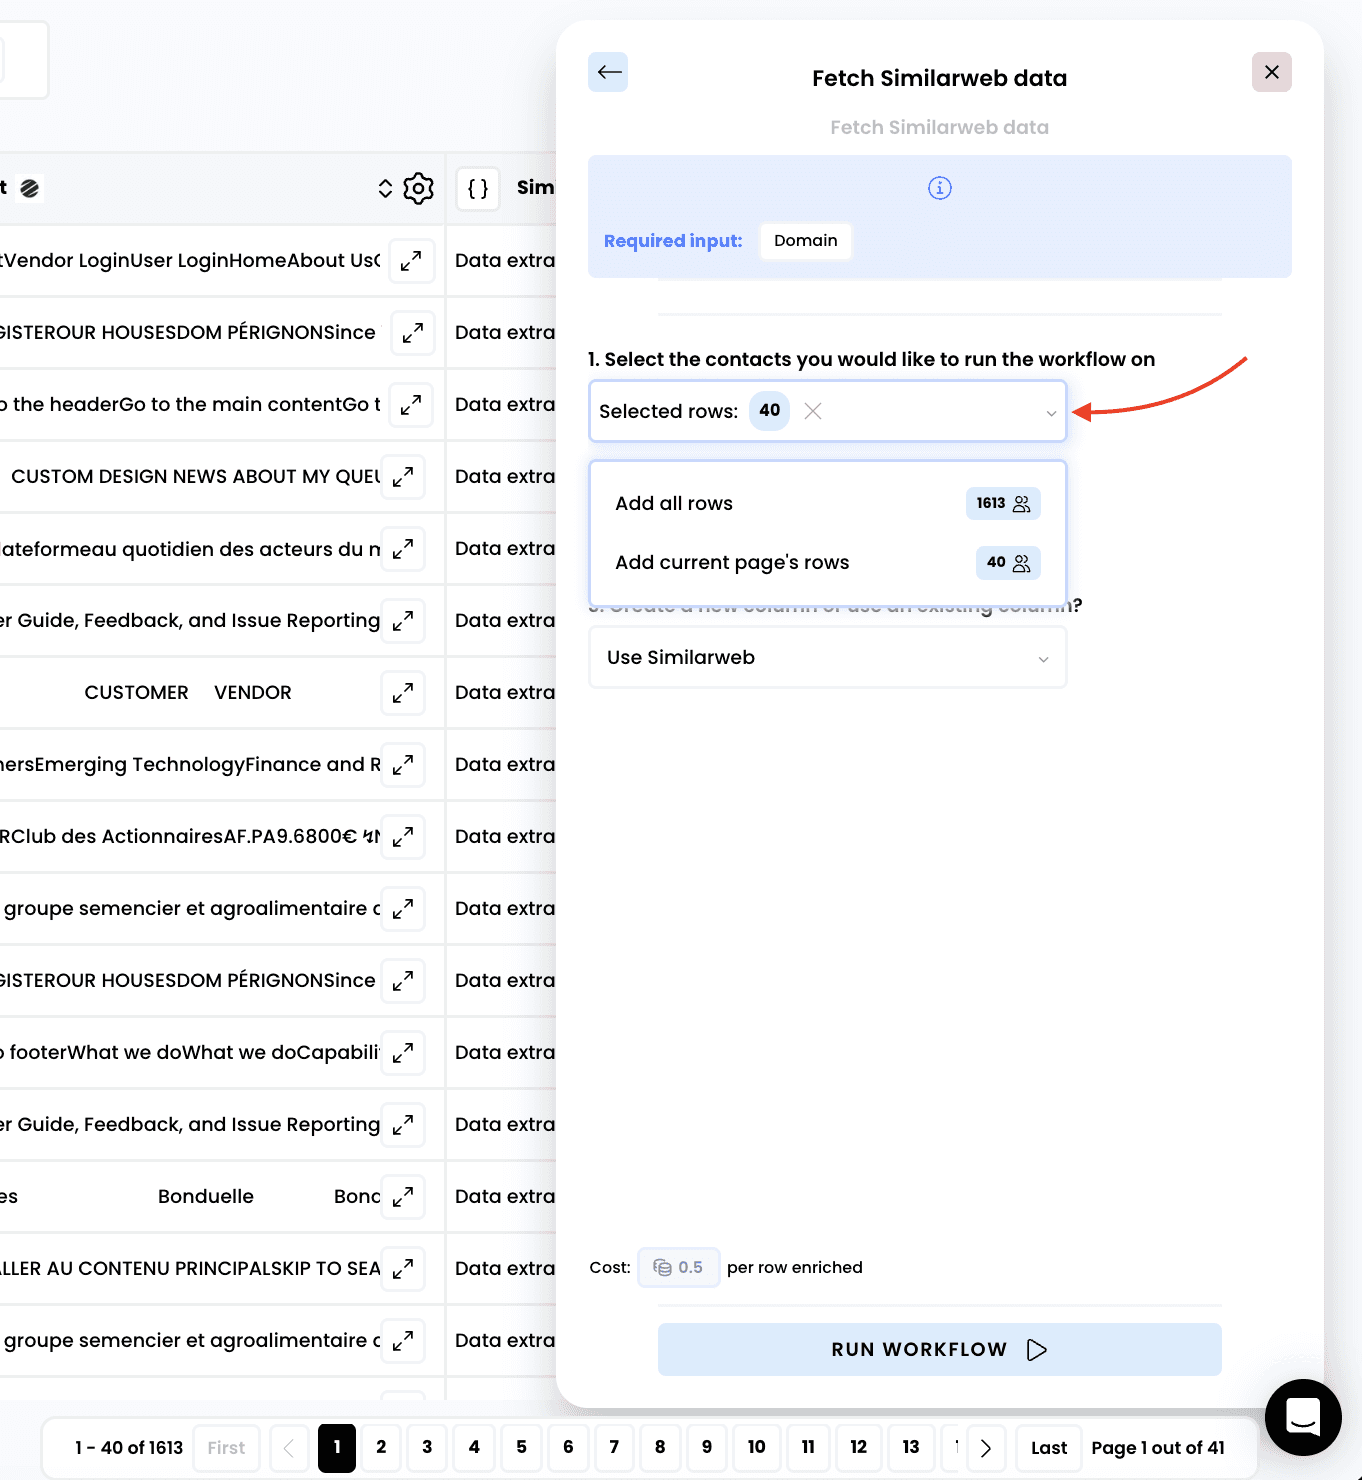Expand ALLER AU CONTENU PRINCIPALSKIP cell
This screenshot has height=1480, width=1362.
[x=403, y=1269]
